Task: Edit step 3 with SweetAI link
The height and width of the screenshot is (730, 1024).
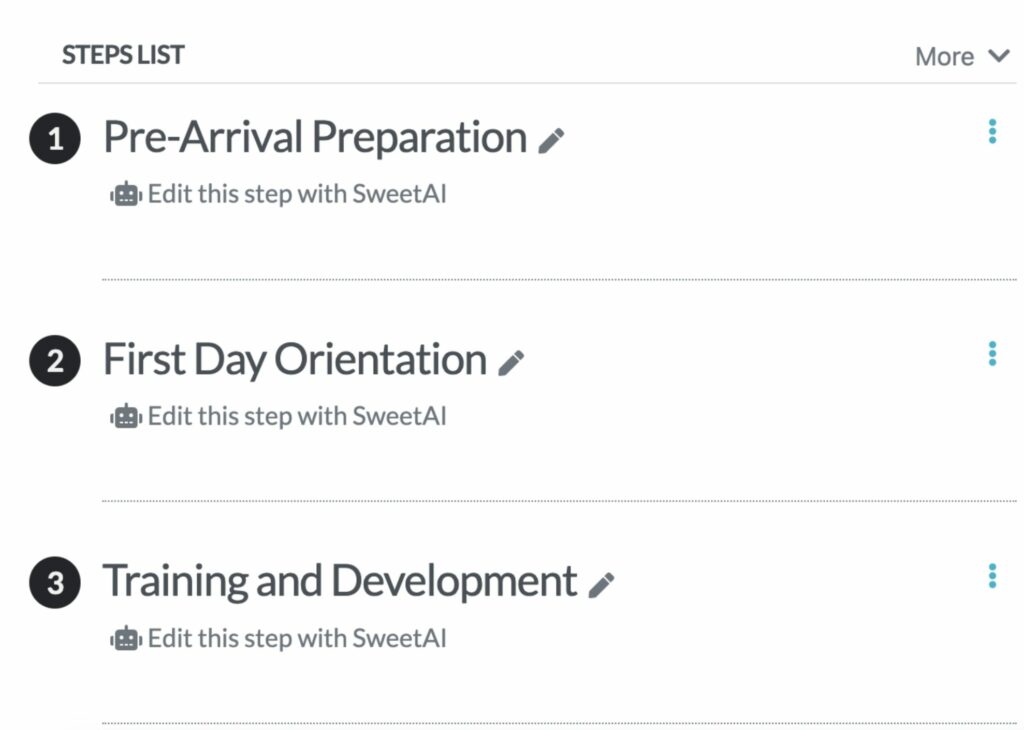Action: pos(296,638)
